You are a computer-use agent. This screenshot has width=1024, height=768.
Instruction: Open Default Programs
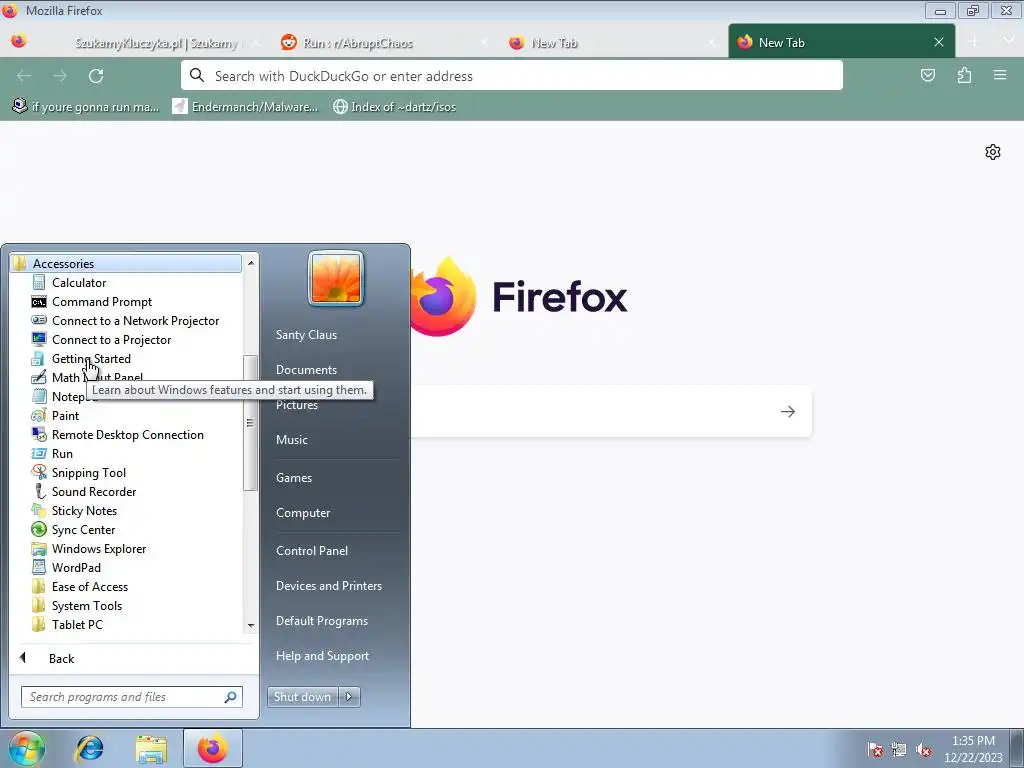click(x=321, y=621)
